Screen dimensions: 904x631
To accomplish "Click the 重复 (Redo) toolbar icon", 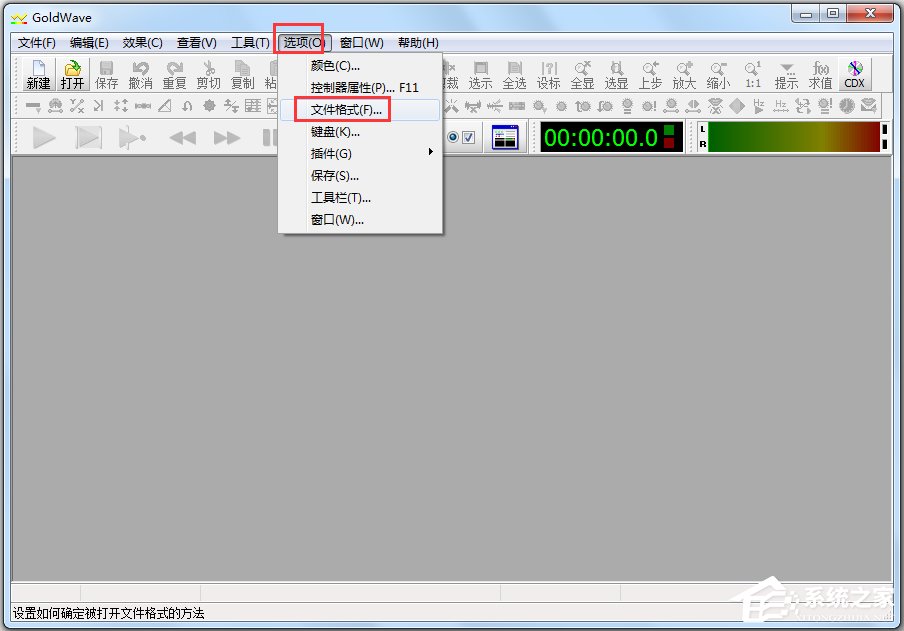I will tap(175, 74).
